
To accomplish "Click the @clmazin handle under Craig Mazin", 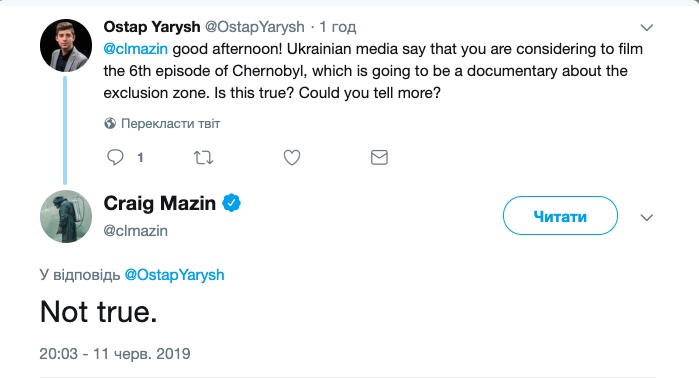I will coord(136,231).
